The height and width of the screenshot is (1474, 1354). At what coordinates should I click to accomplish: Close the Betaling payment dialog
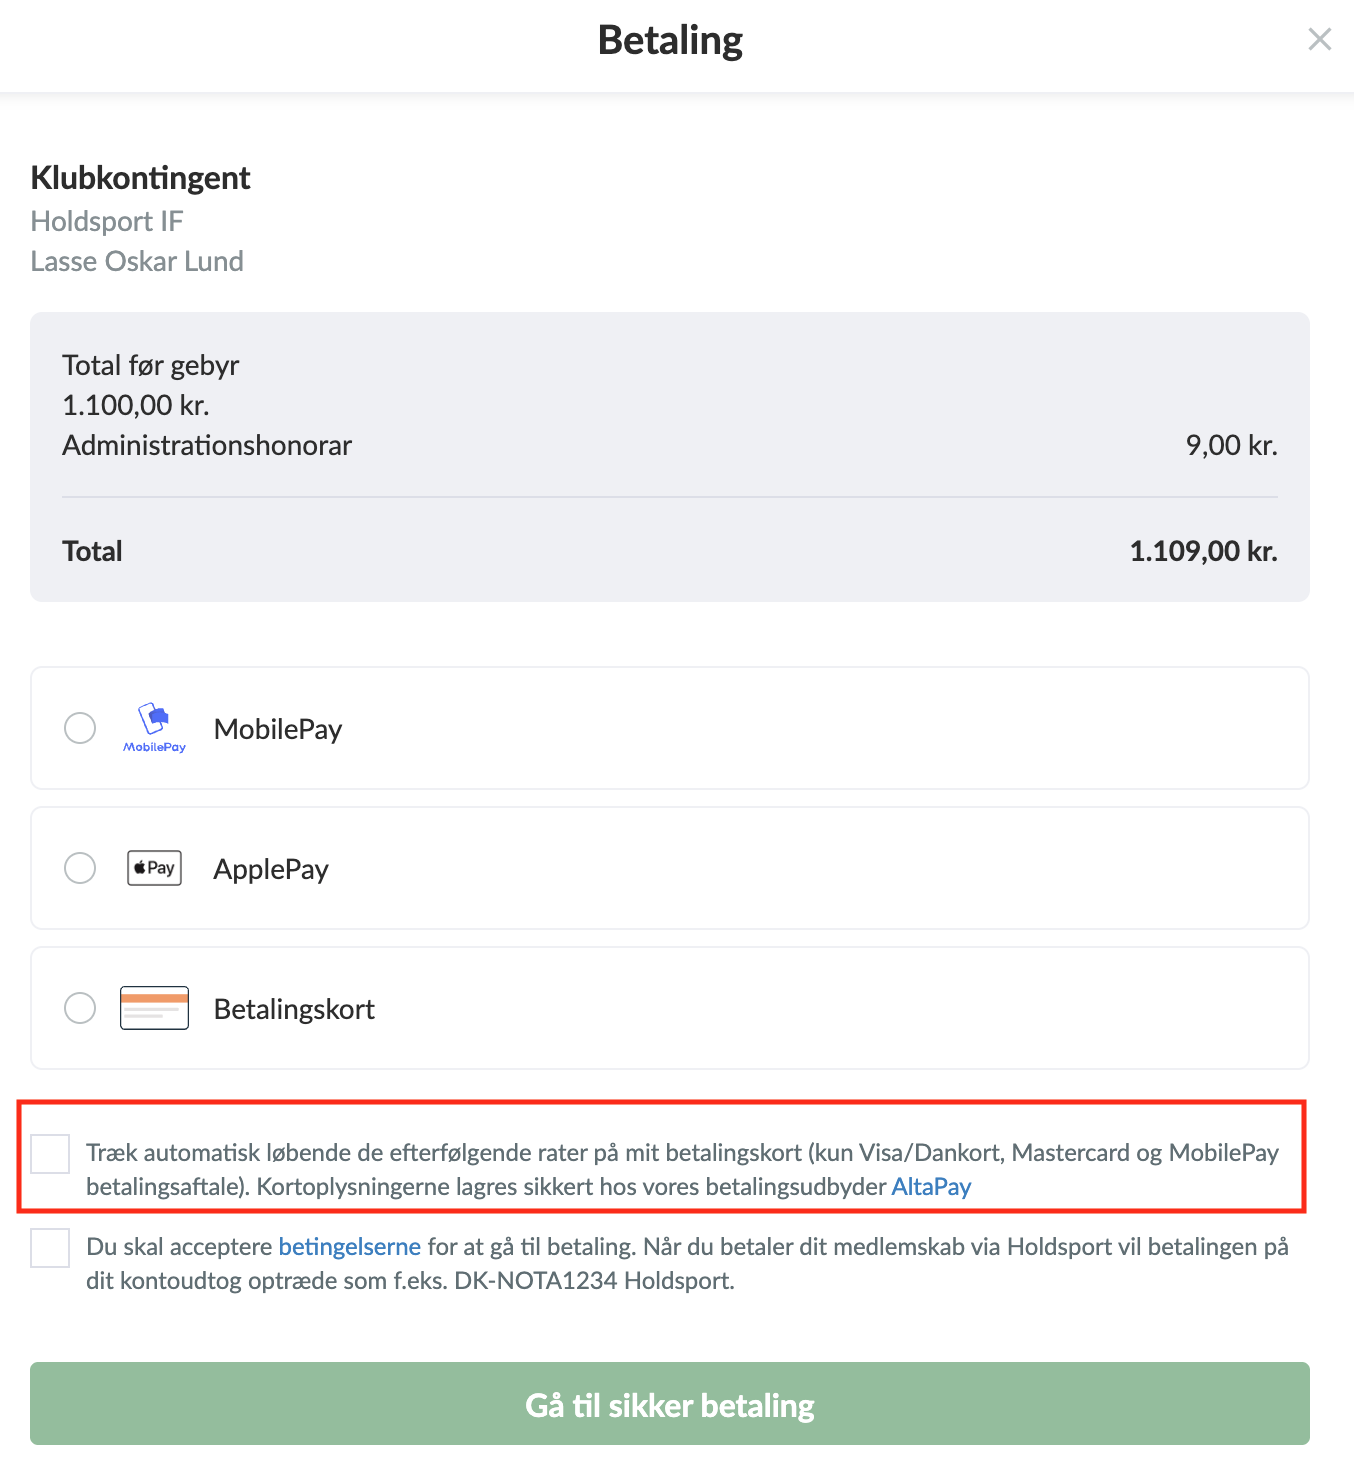point(1319,39)
